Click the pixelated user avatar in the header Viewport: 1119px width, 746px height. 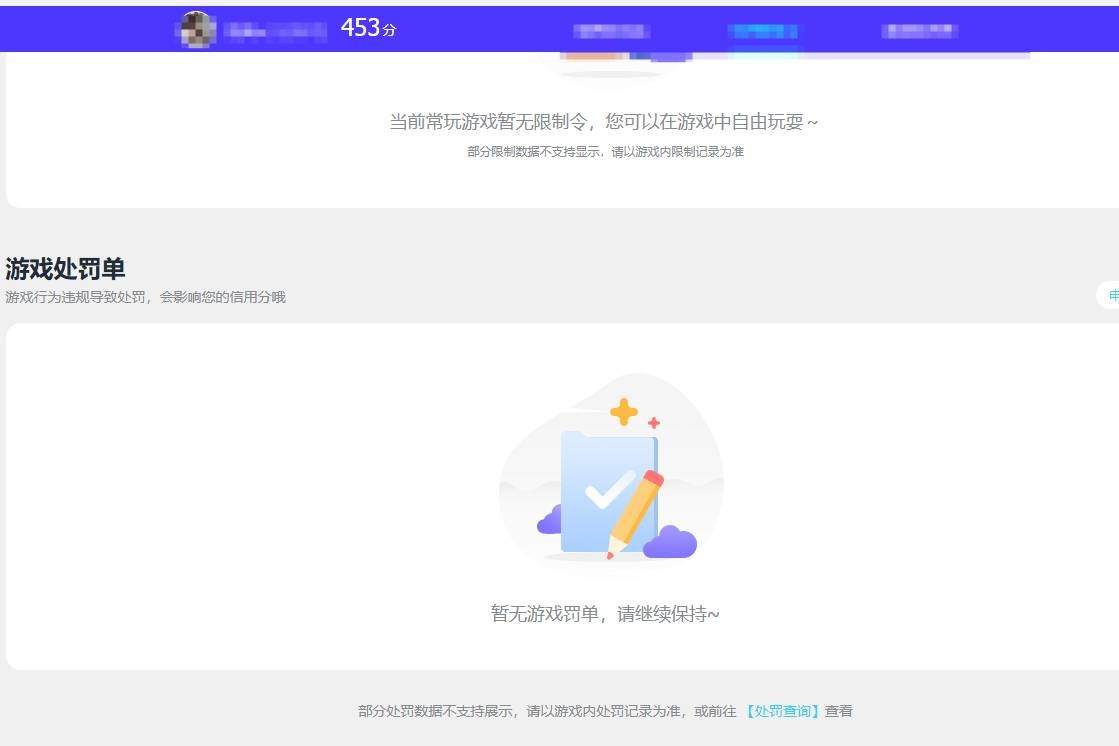coord(196,29)
